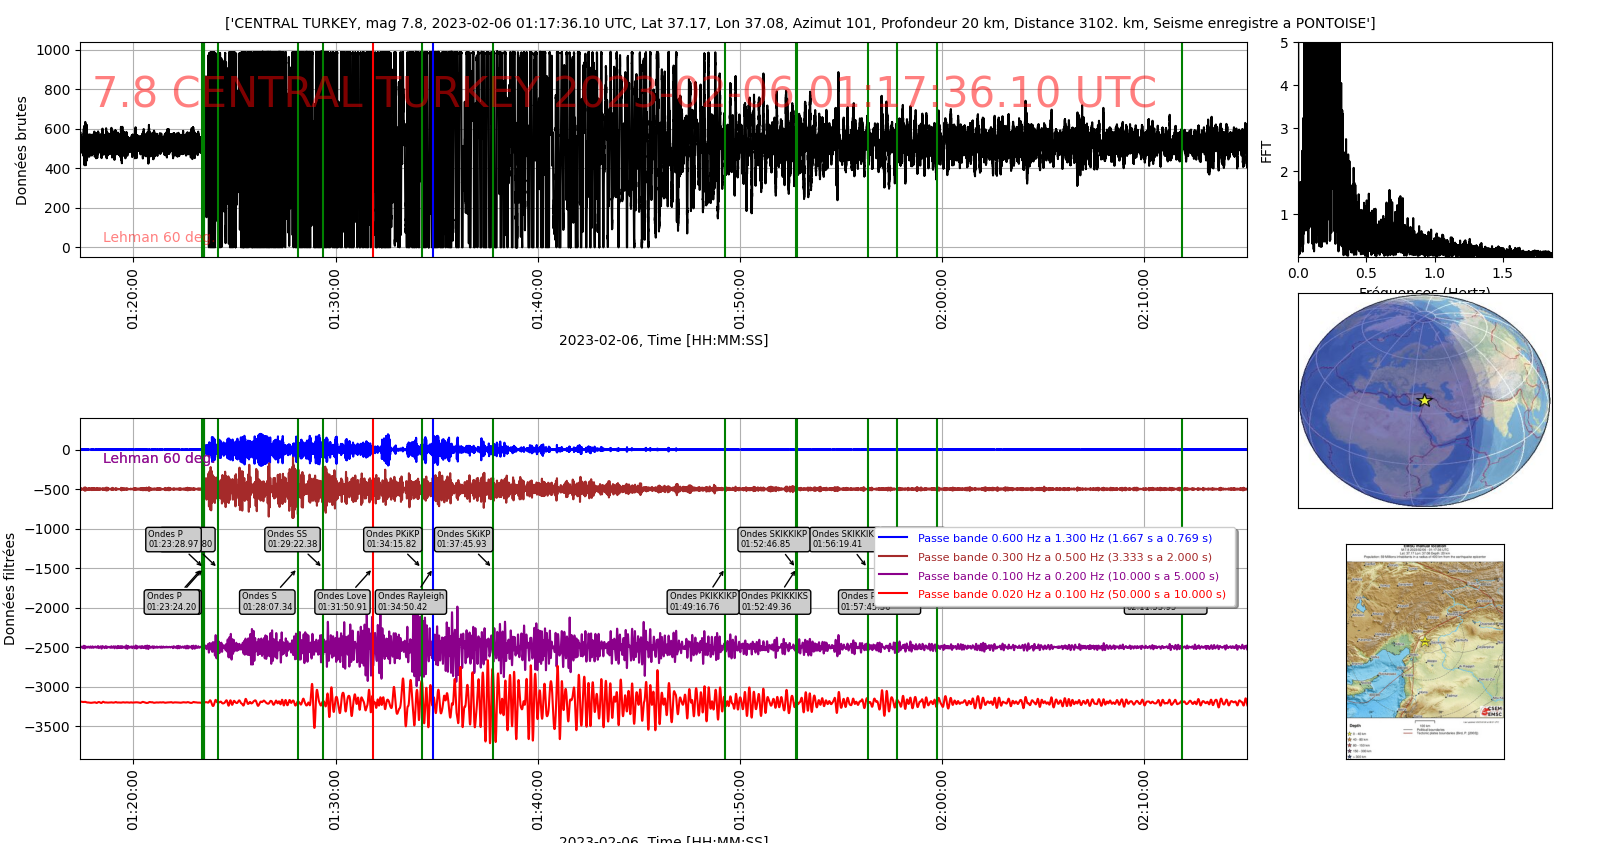
Task: Select the Ondes Love annotation label
Action: 342,601
